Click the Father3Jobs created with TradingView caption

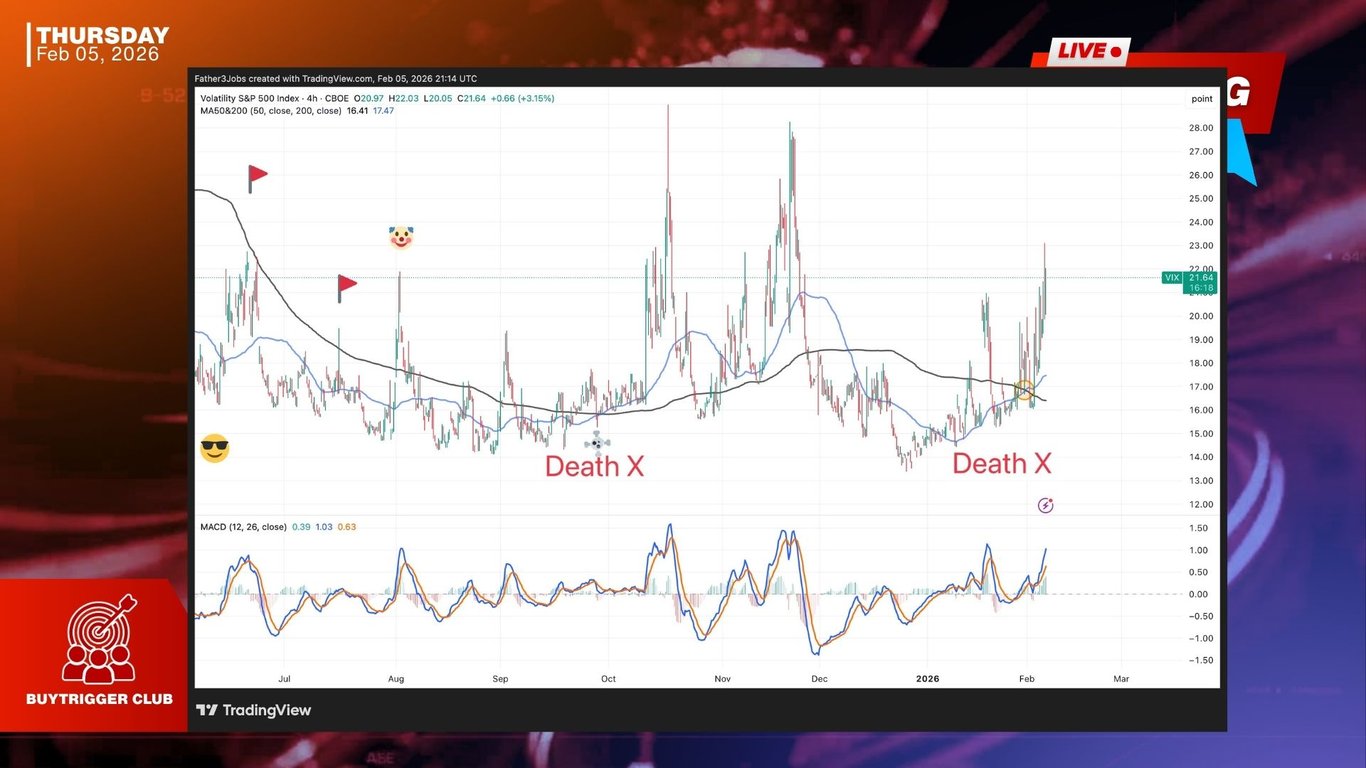(x=335, y=78)
